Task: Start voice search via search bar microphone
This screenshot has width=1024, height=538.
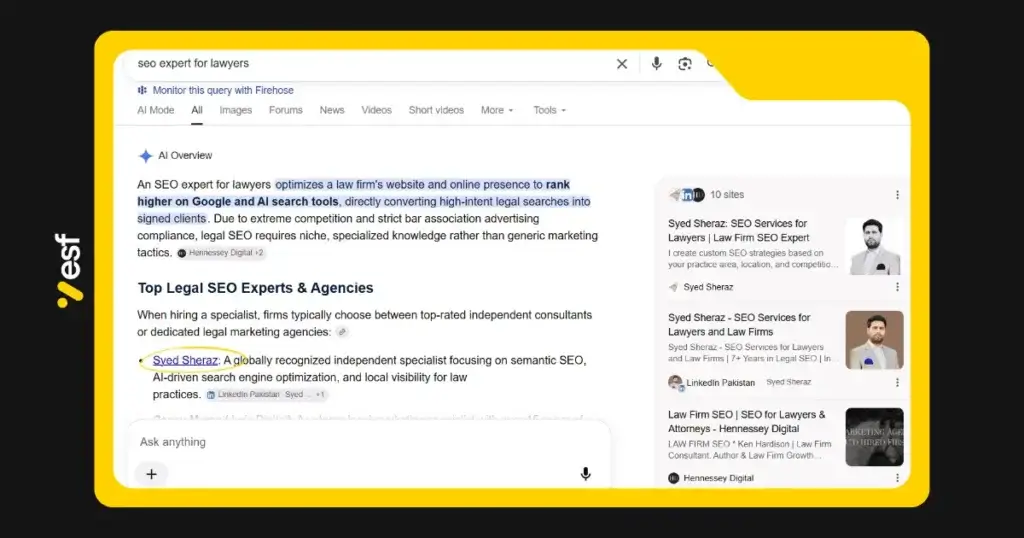Action: (x=656, y=63)
